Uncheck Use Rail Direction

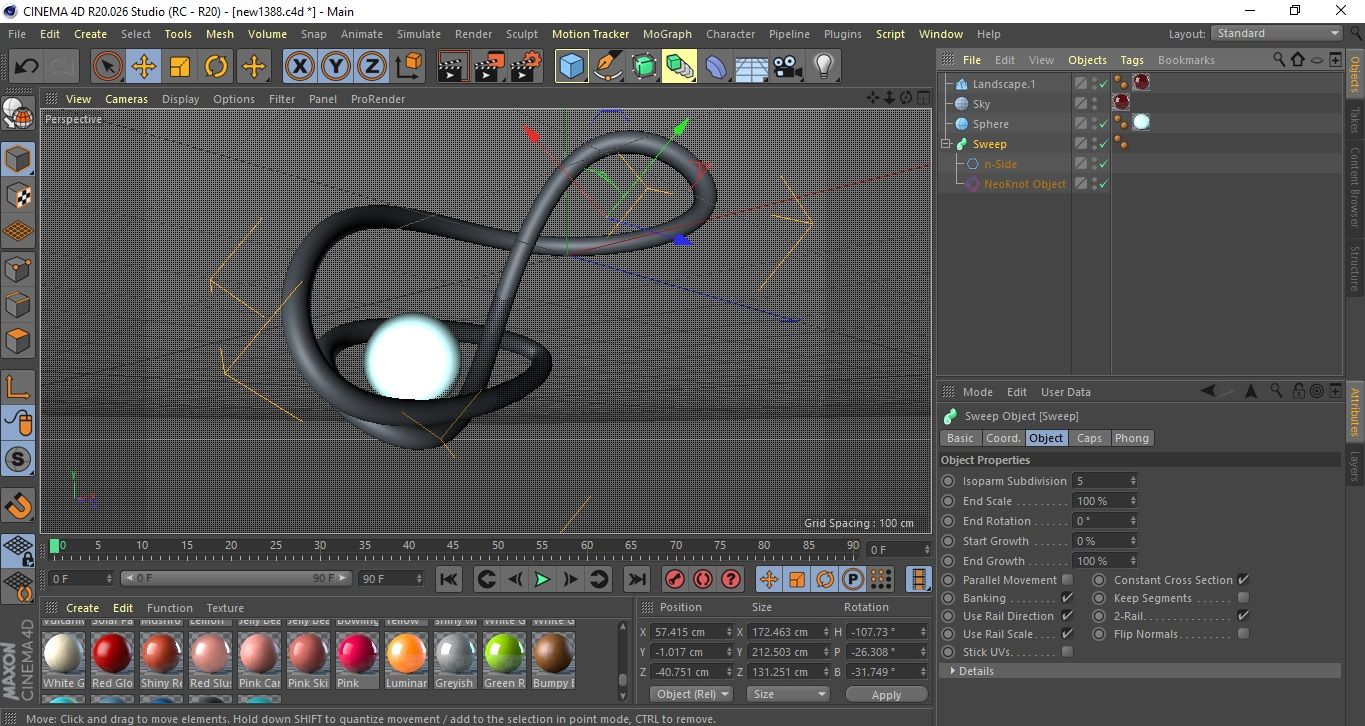pos(1067,616)
